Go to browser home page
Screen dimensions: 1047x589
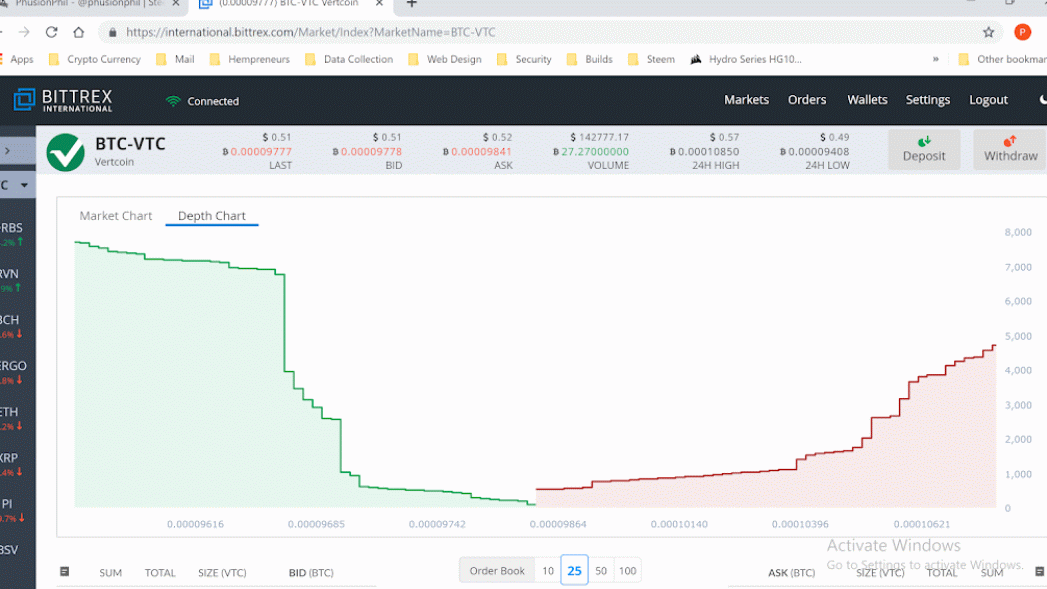79,32
